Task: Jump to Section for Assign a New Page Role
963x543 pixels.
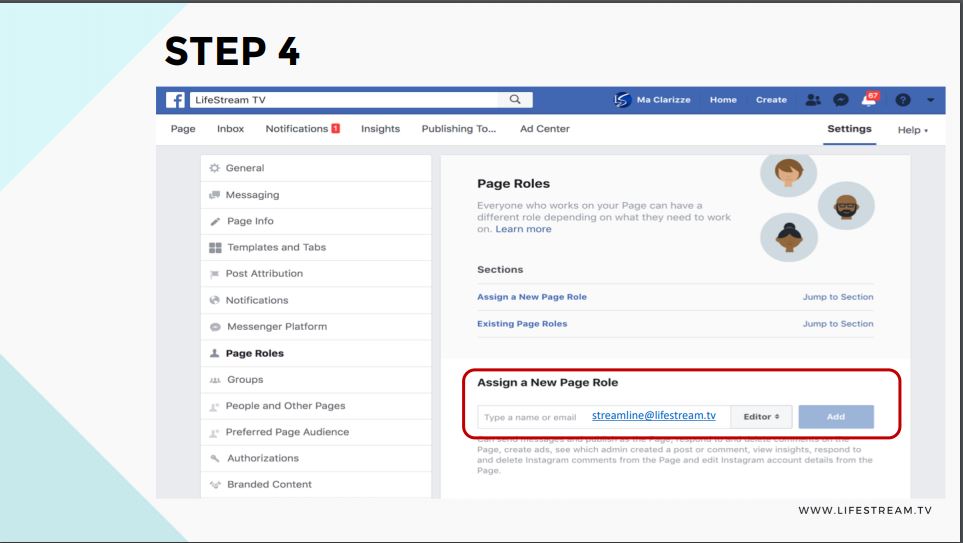Action: (x=838, y=297)
